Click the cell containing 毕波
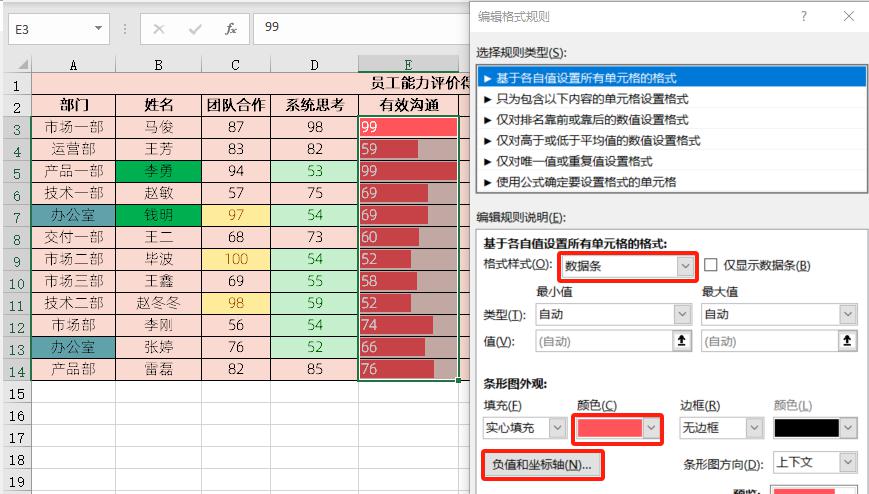This screenshot has height=494, width=869. point(159,259)
